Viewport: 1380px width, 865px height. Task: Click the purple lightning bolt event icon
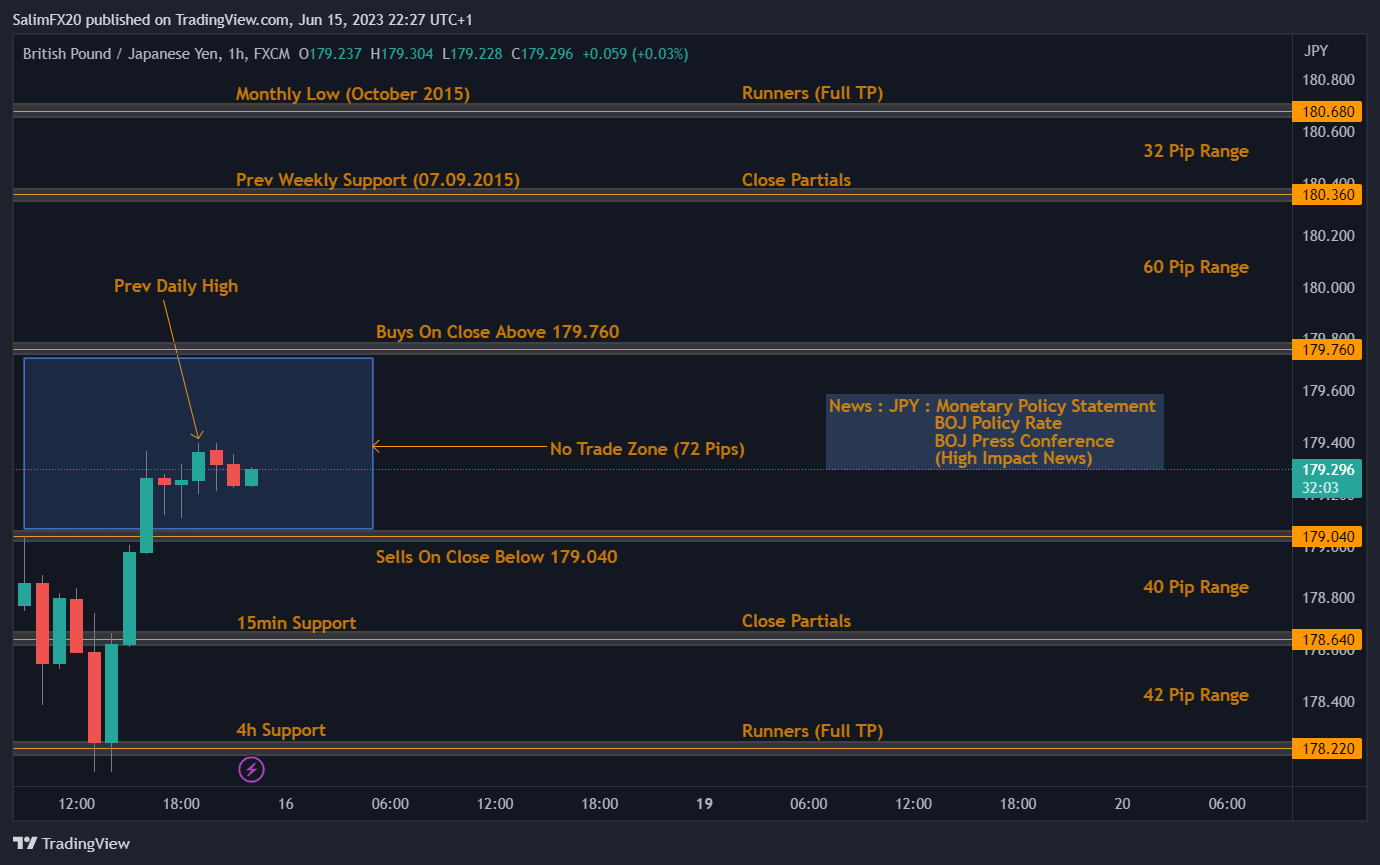click(x=251, y=769)
